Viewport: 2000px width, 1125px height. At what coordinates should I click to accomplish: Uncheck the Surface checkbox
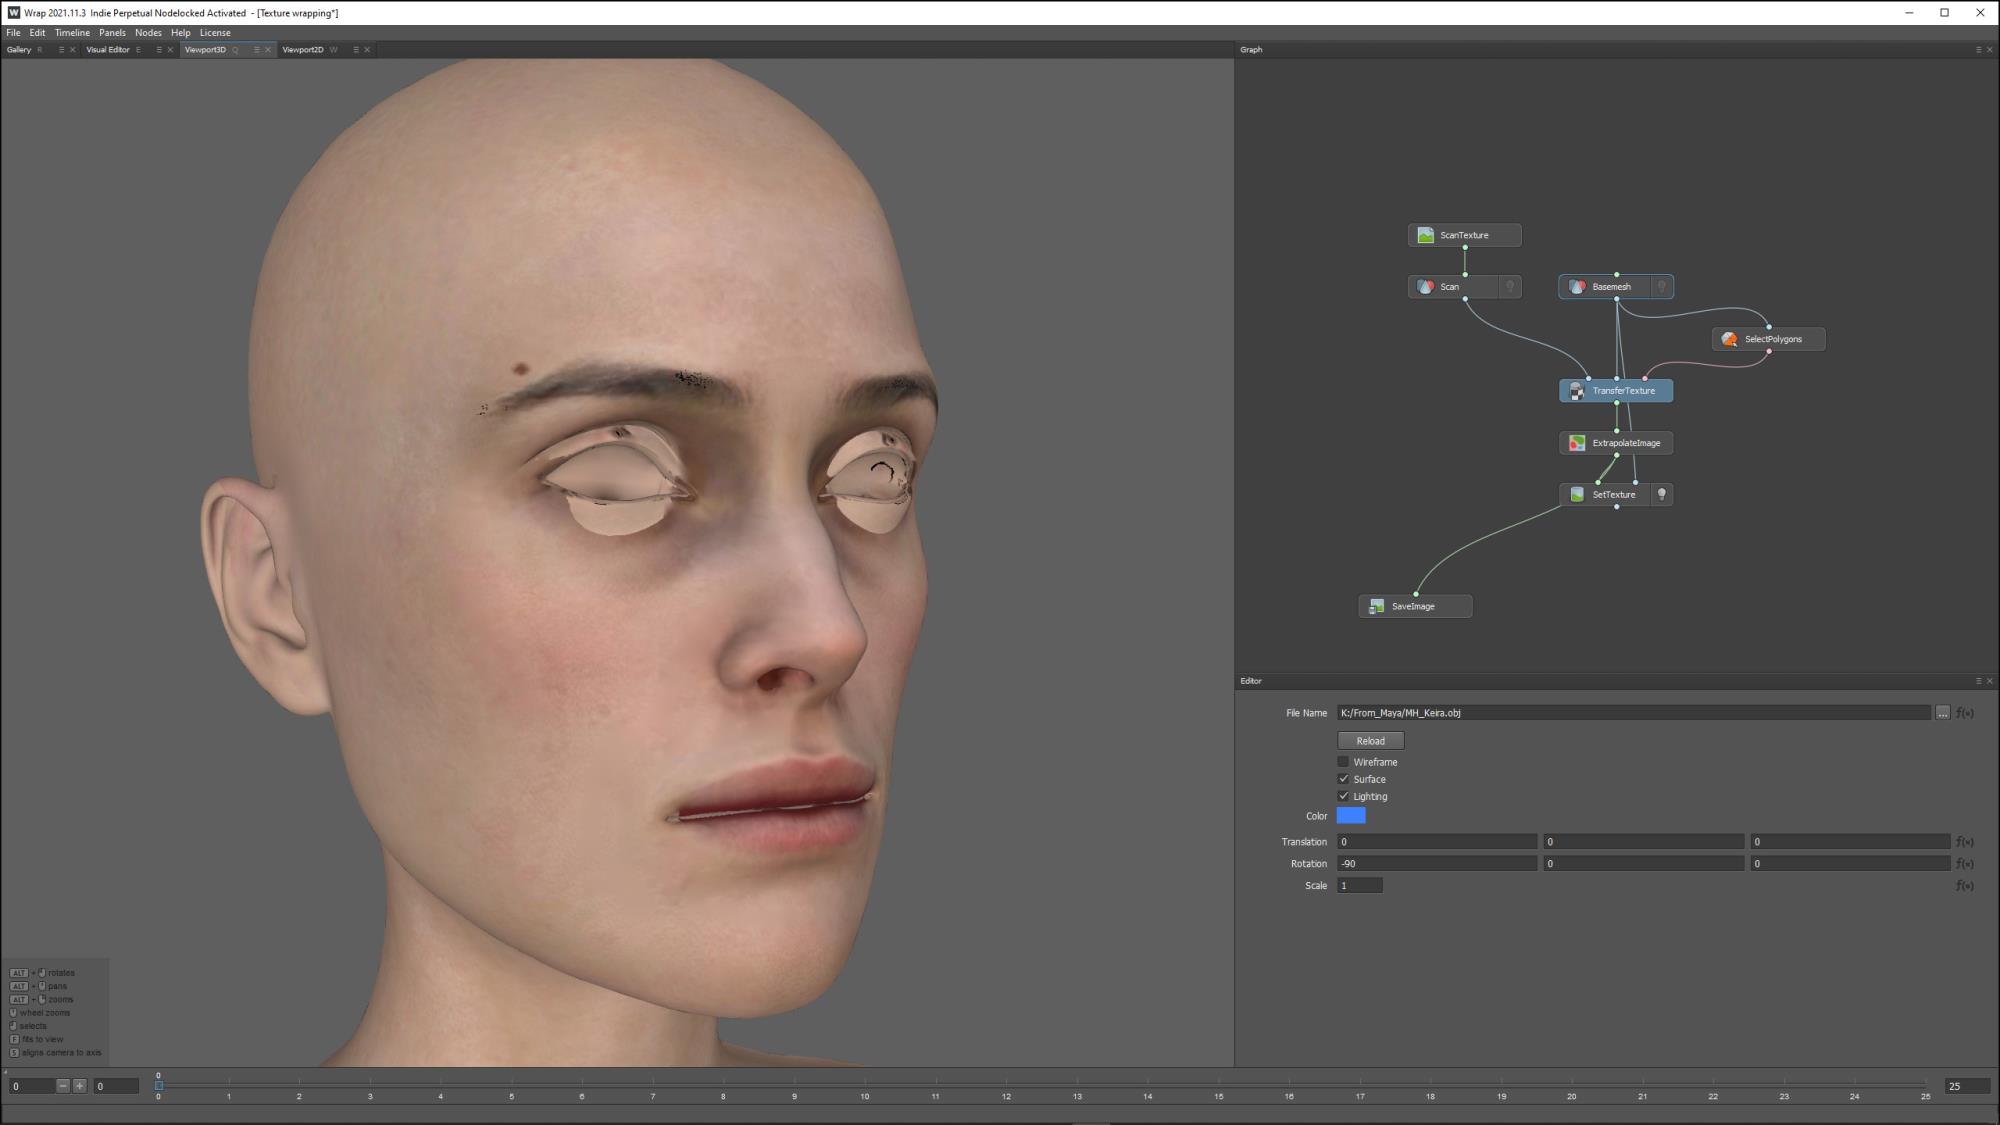pos(1343,779)
